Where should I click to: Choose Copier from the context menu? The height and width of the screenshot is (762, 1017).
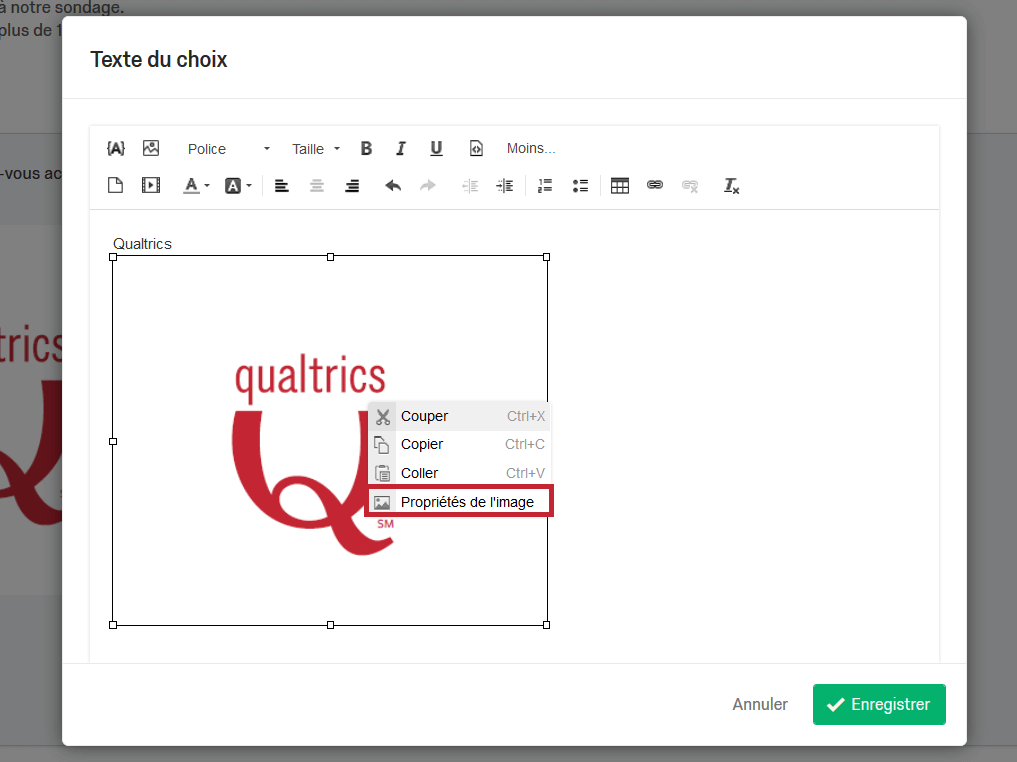pos(459,445)
